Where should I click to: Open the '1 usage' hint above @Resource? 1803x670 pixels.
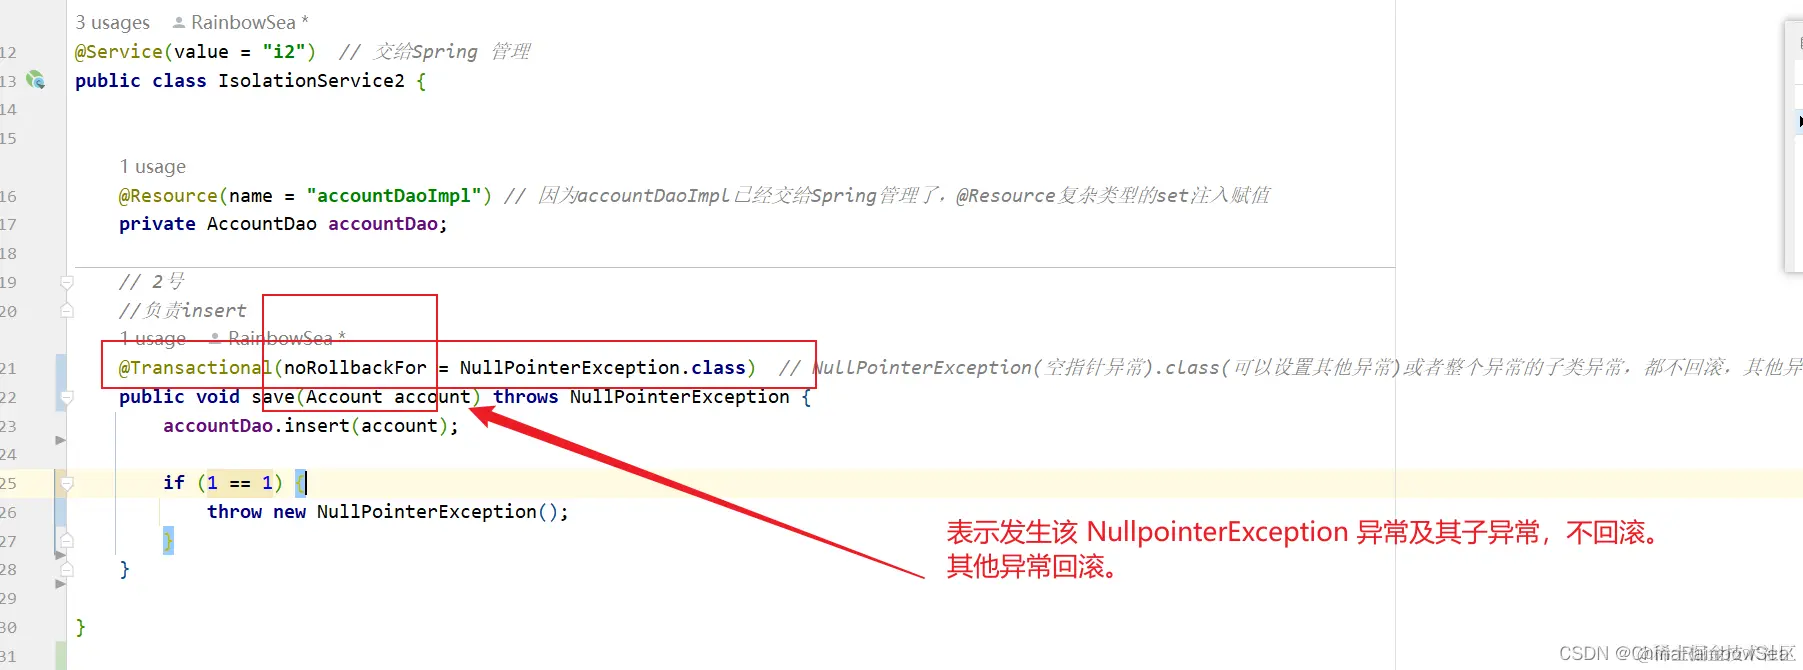[x=153, y=166]
